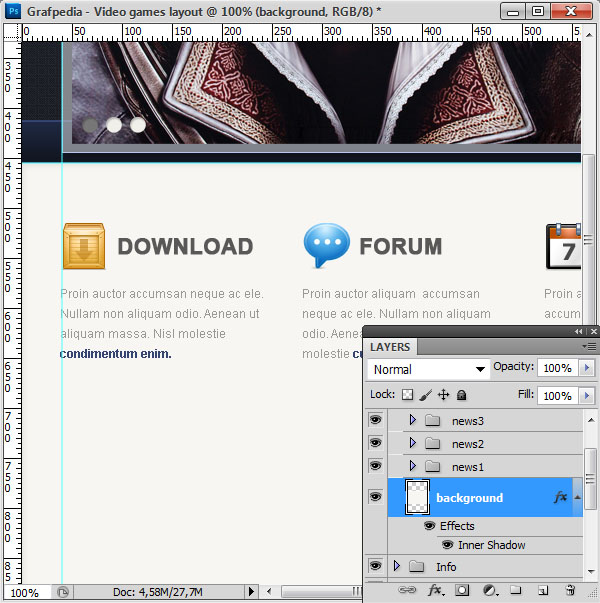Click the third white slider dot
600x603 pixels.
pyautogui.click(x=138, y=125)
